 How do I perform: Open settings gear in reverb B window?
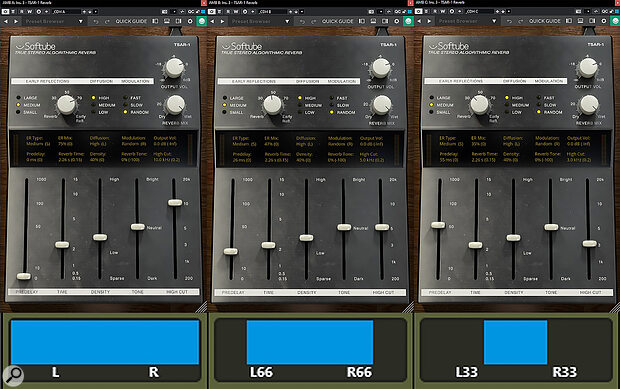click(397, 21)
